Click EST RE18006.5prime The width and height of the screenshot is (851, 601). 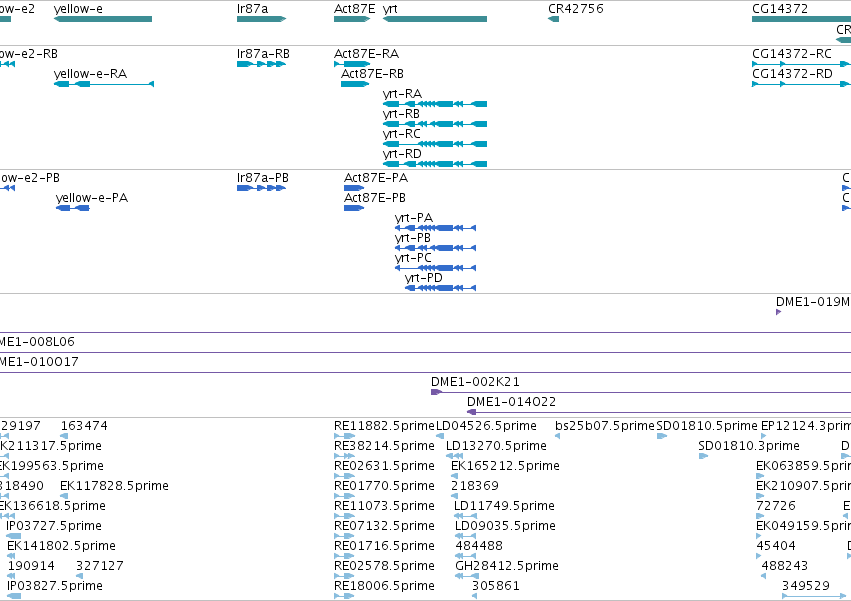(384, 586)
